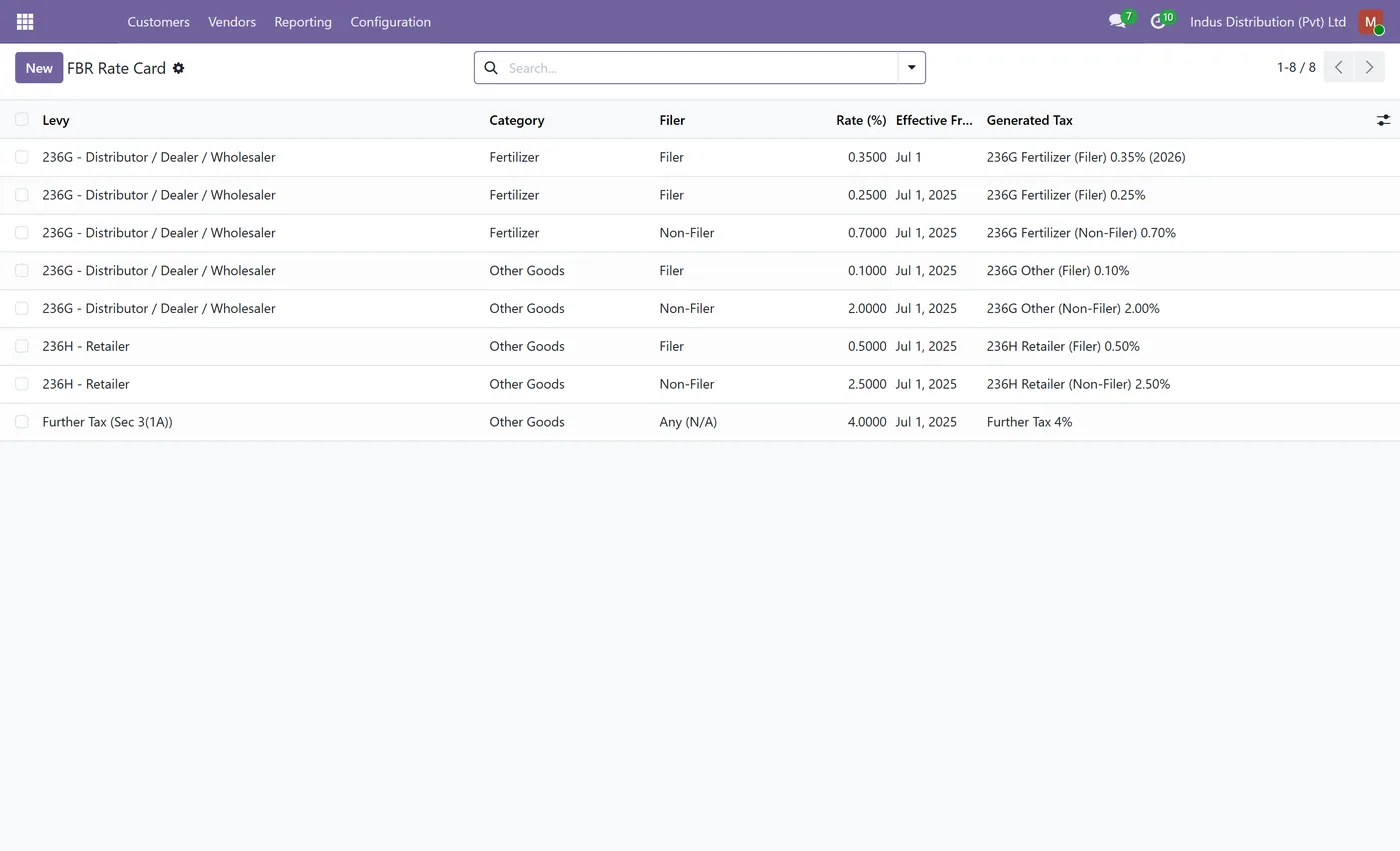Image resolution: width=1400 pixels, height=851 pixels.
Task: Open optional columns adjust settings icon
Action: pos(1383,120)
